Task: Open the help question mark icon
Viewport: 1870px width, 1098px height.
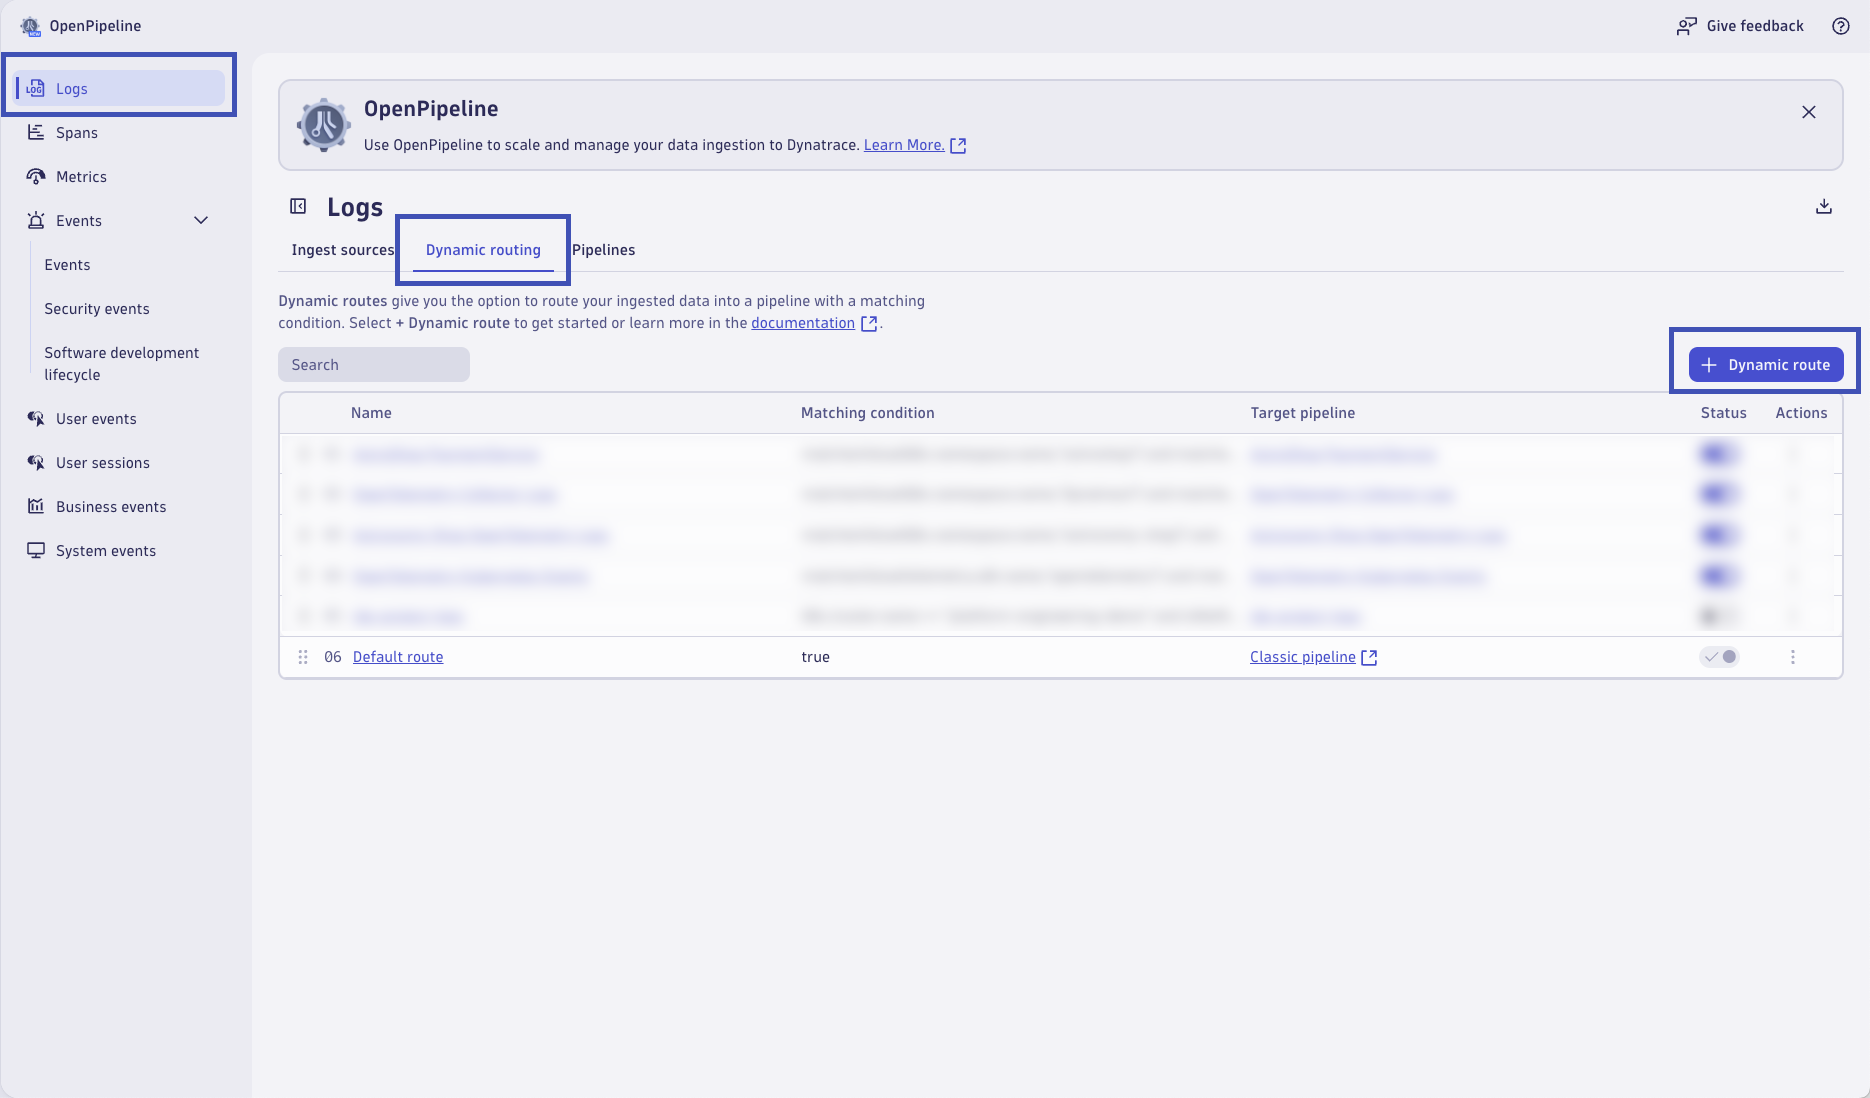Action: click(x=1840, y=26)
